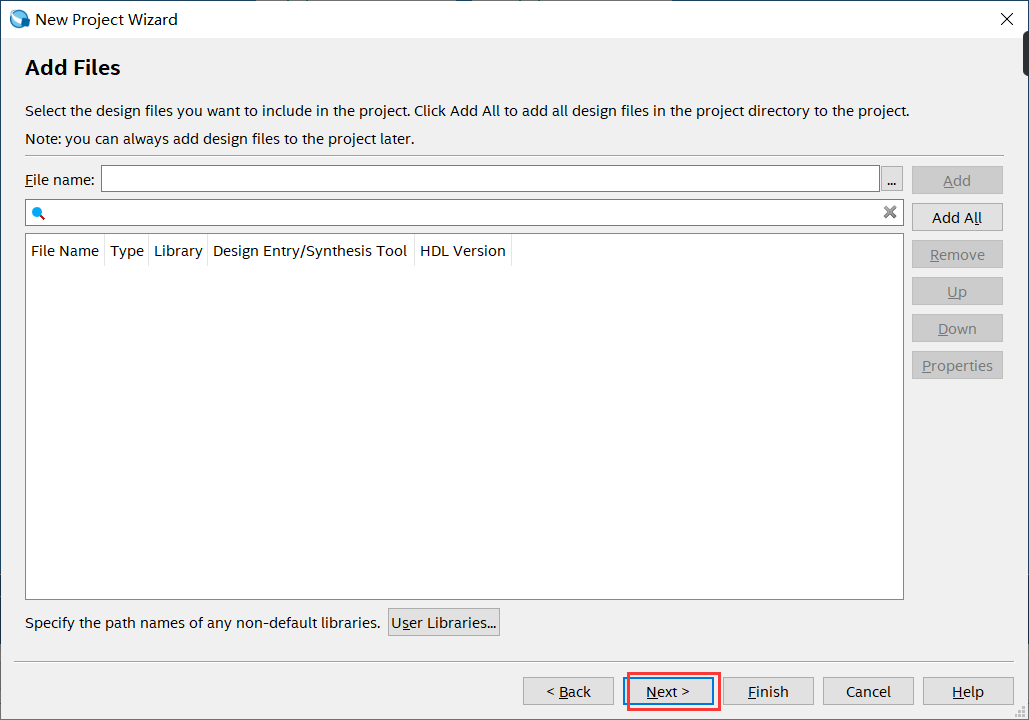The width and height of the screenshot is (1029, 720).
Task: Click Finish to complete the wizard
Action: click(x=768, y=691)
